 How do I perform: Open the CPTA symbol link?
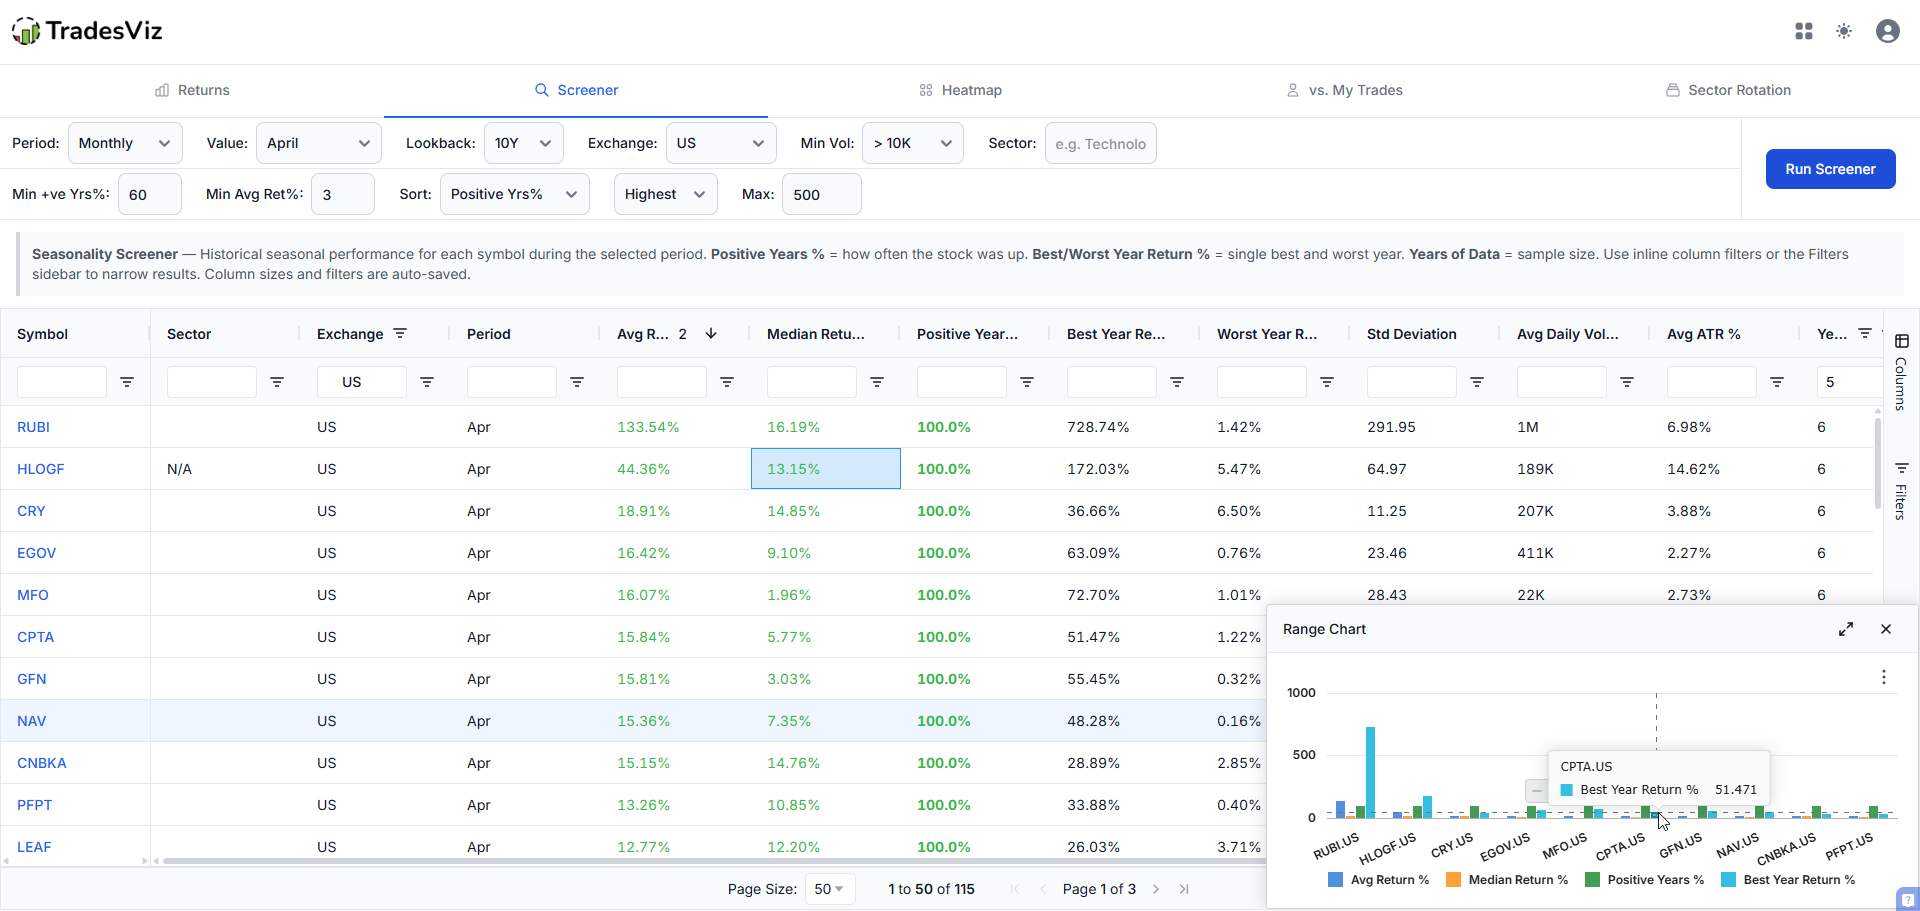(x=35, y=637)
